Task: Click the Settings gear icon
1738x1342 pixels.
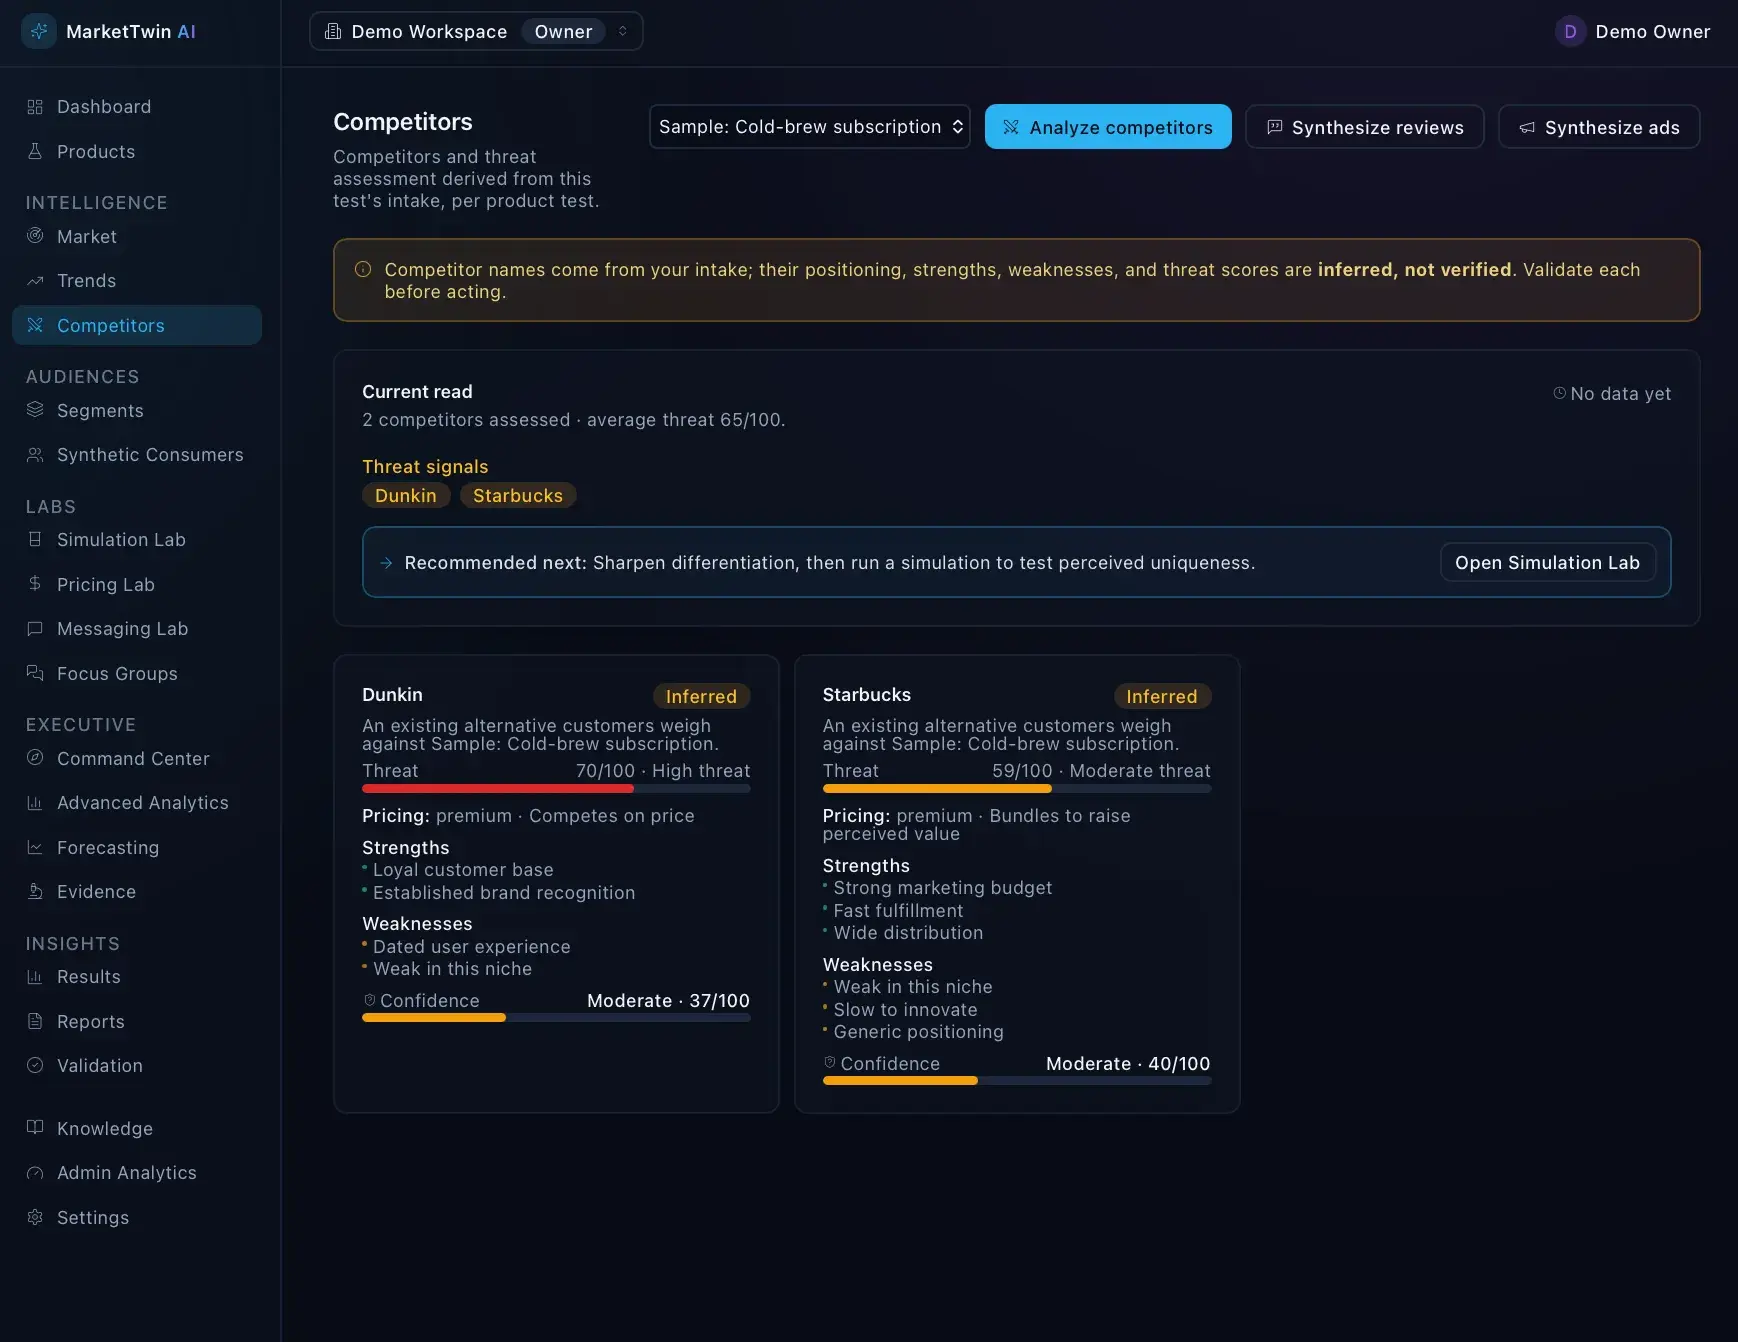Action: [35, 1217]
